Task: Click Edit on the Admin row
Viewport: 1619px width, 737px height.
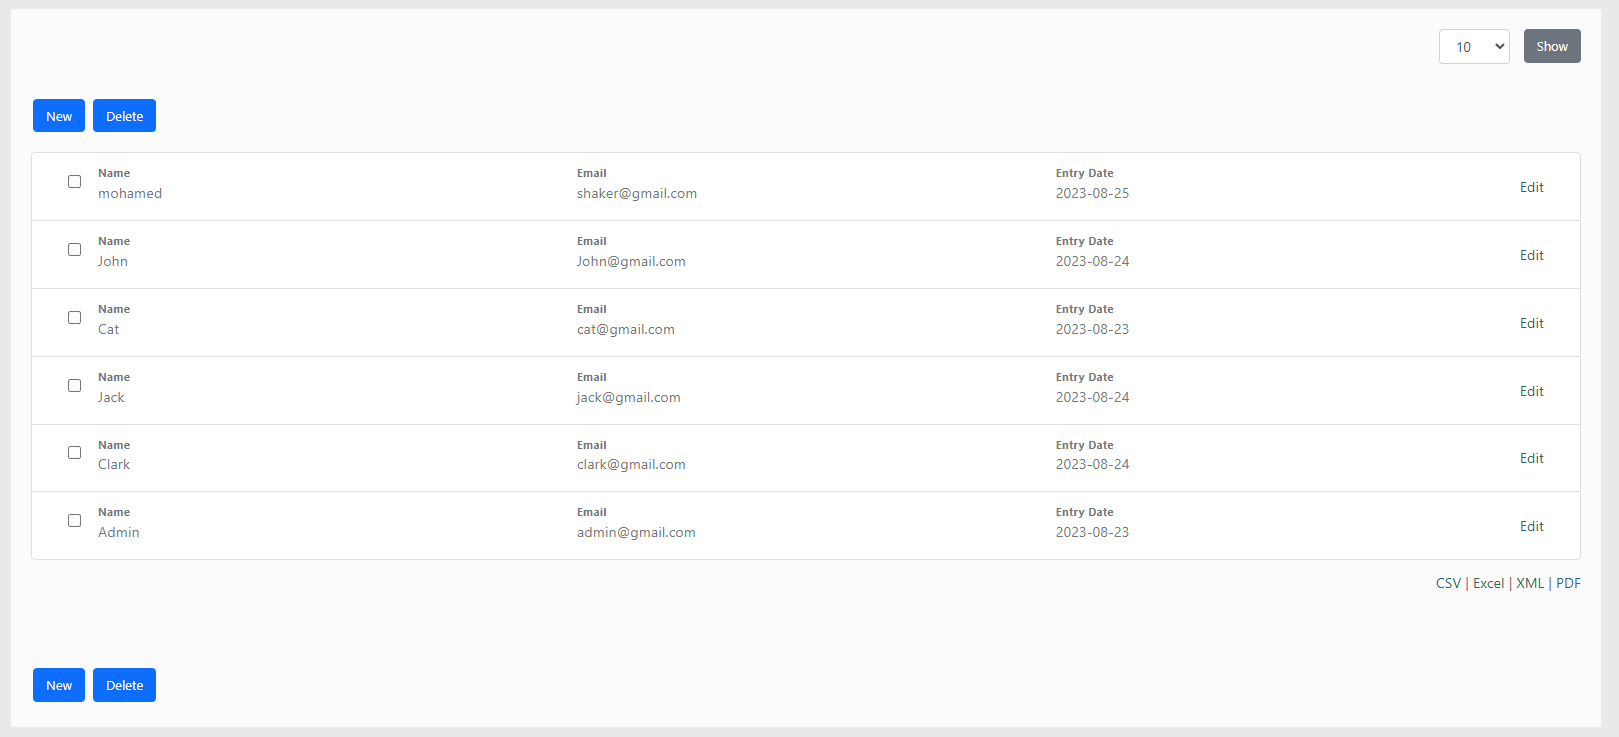Action: coord(1531,526)
